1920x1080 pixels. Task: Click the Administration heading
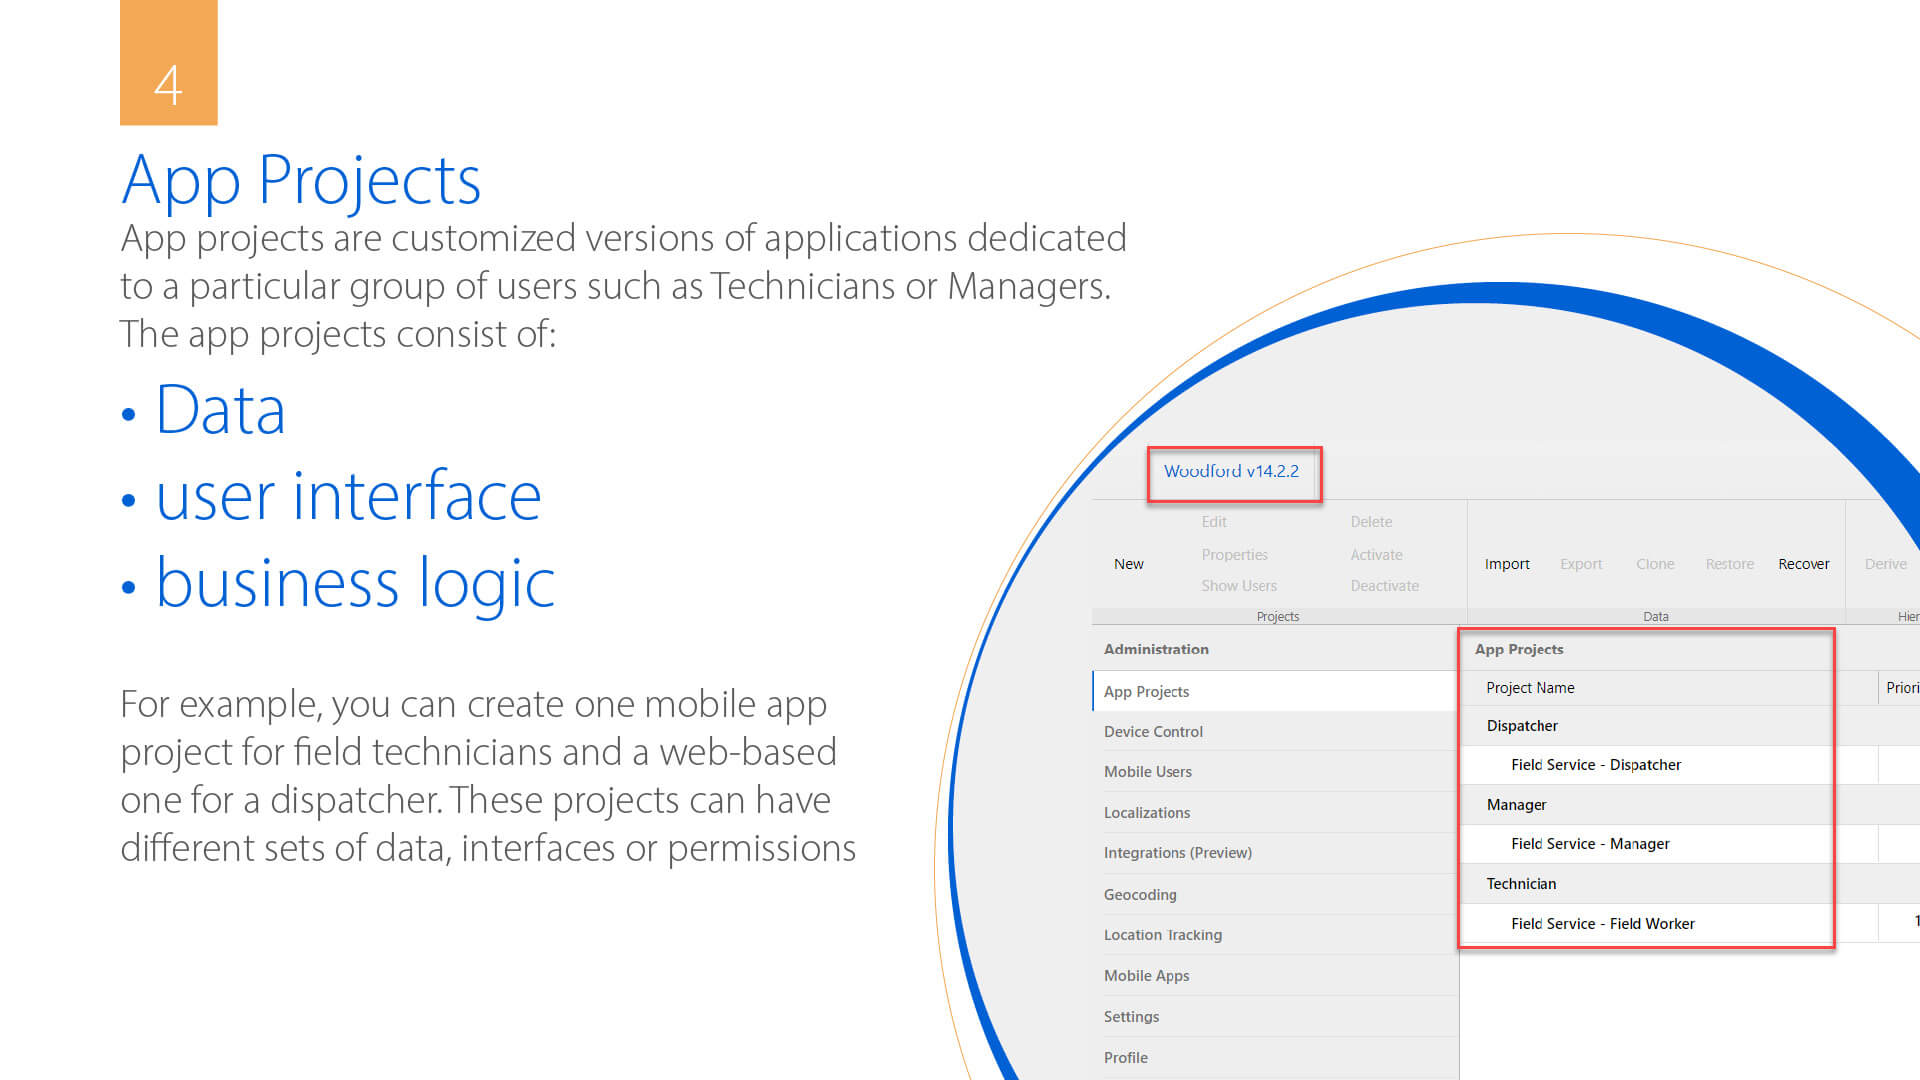(1156, 649)
